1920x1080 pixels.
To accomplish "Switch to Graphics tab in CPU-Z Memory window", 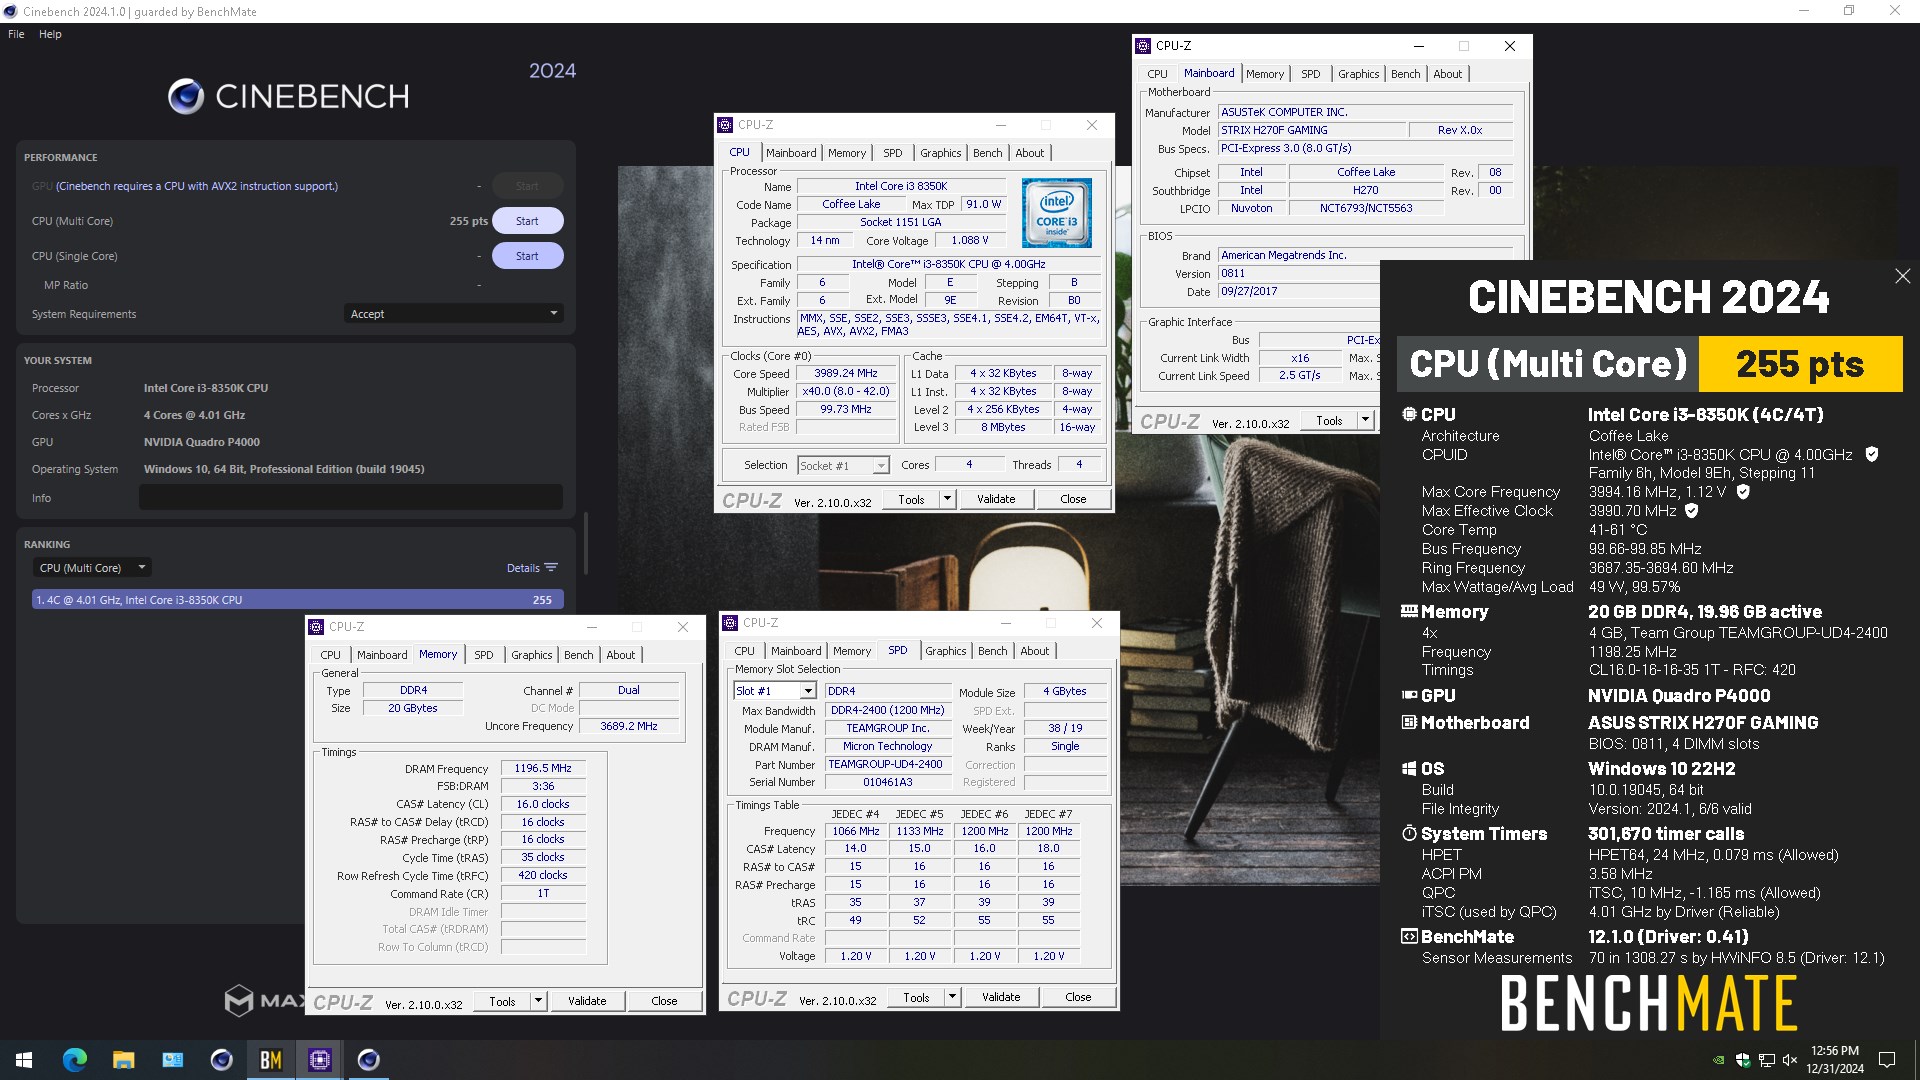I will (531, 655).
